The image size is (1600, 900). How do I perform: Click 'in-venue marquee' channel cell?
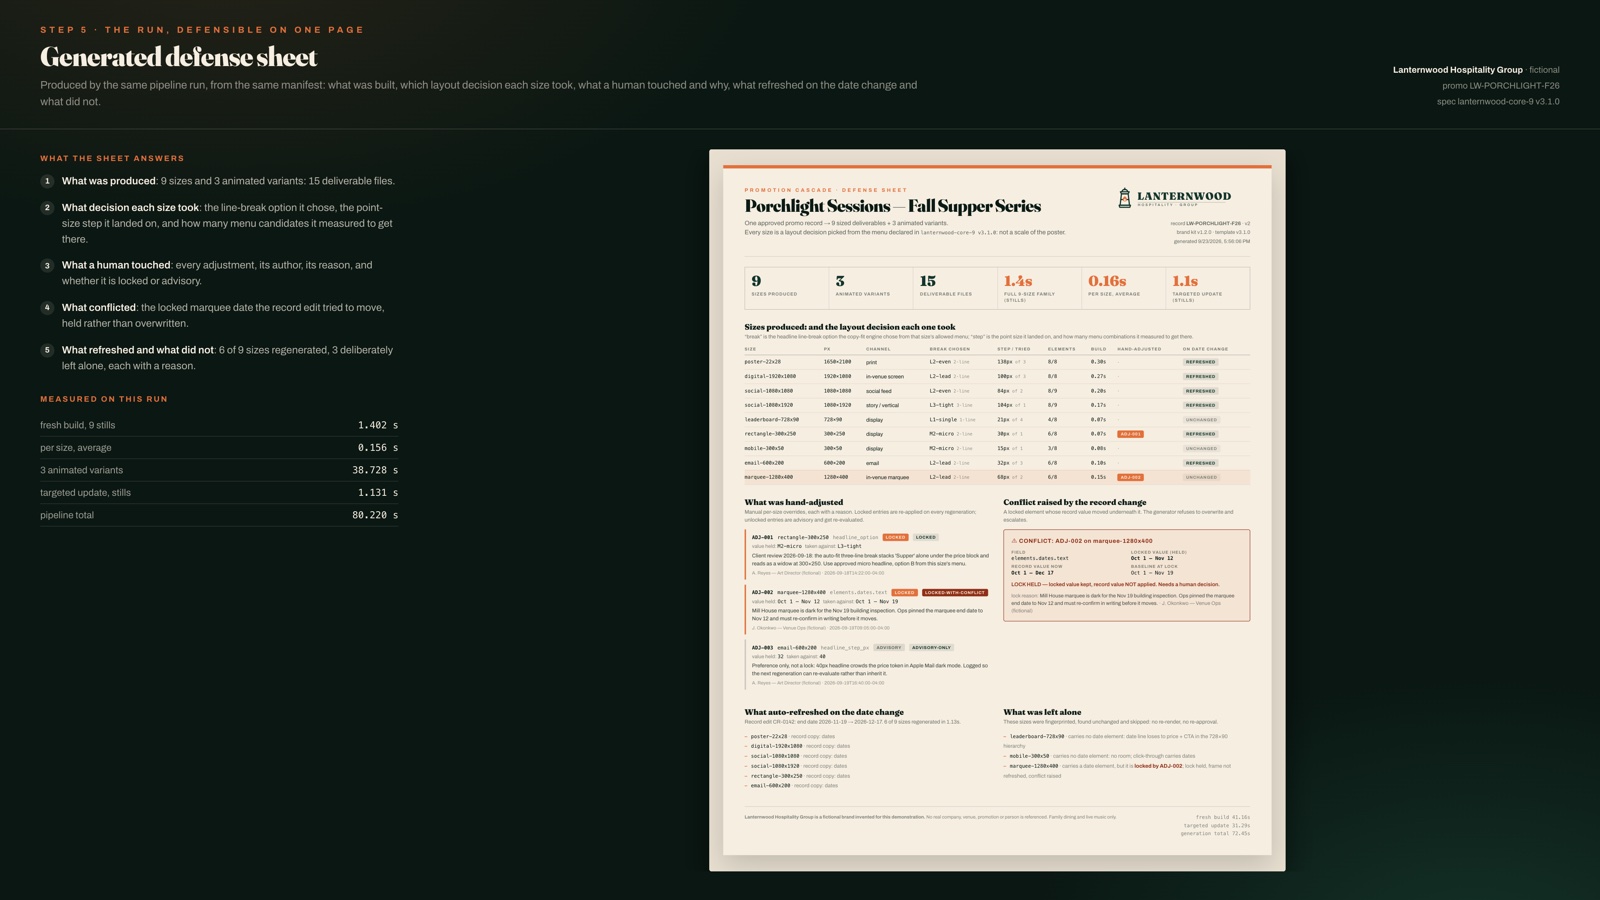tap(887, 477)
